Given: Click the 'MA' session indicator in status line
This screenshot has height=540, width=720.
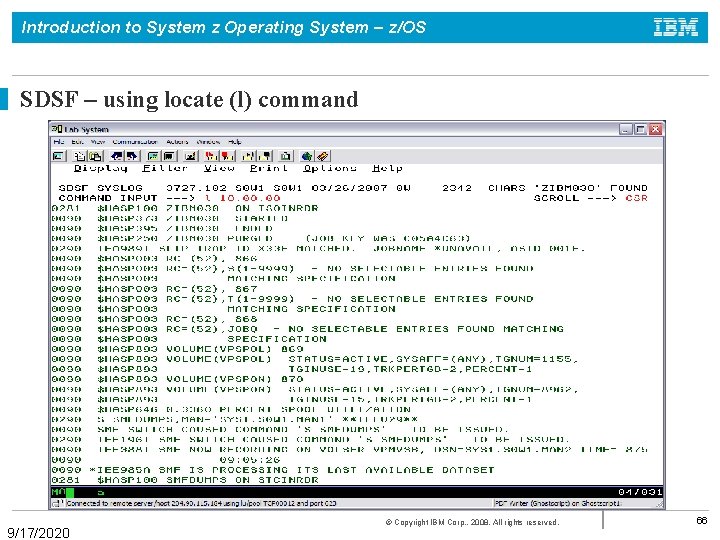Looking at the screenshot, I should (x=58, y=492).
